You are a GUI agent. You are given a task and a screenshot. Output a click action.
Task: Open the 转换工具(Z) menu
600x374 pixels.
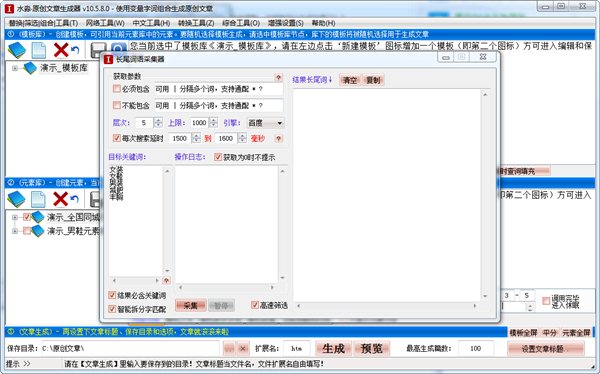pyautogui.click(x=196, y=23)
